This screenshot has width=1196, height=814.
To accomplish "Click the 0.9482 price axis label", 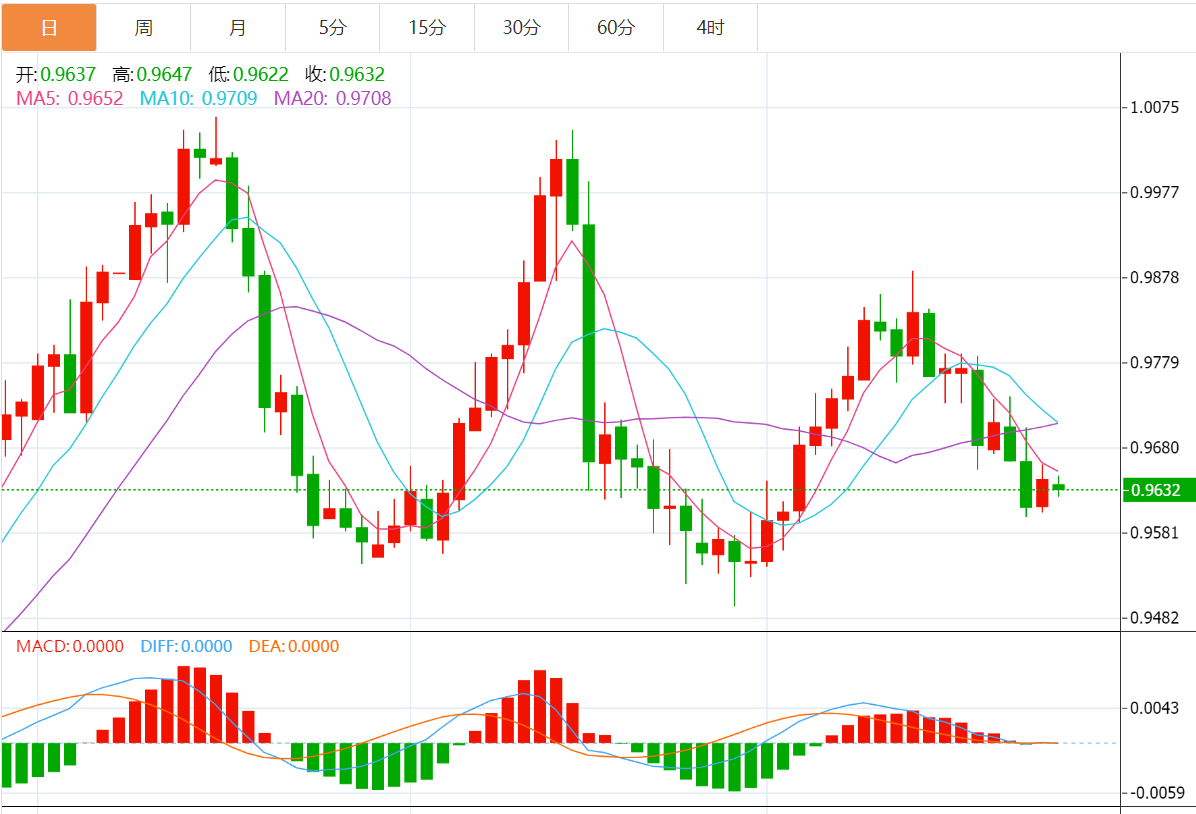I will (1154, 618).
